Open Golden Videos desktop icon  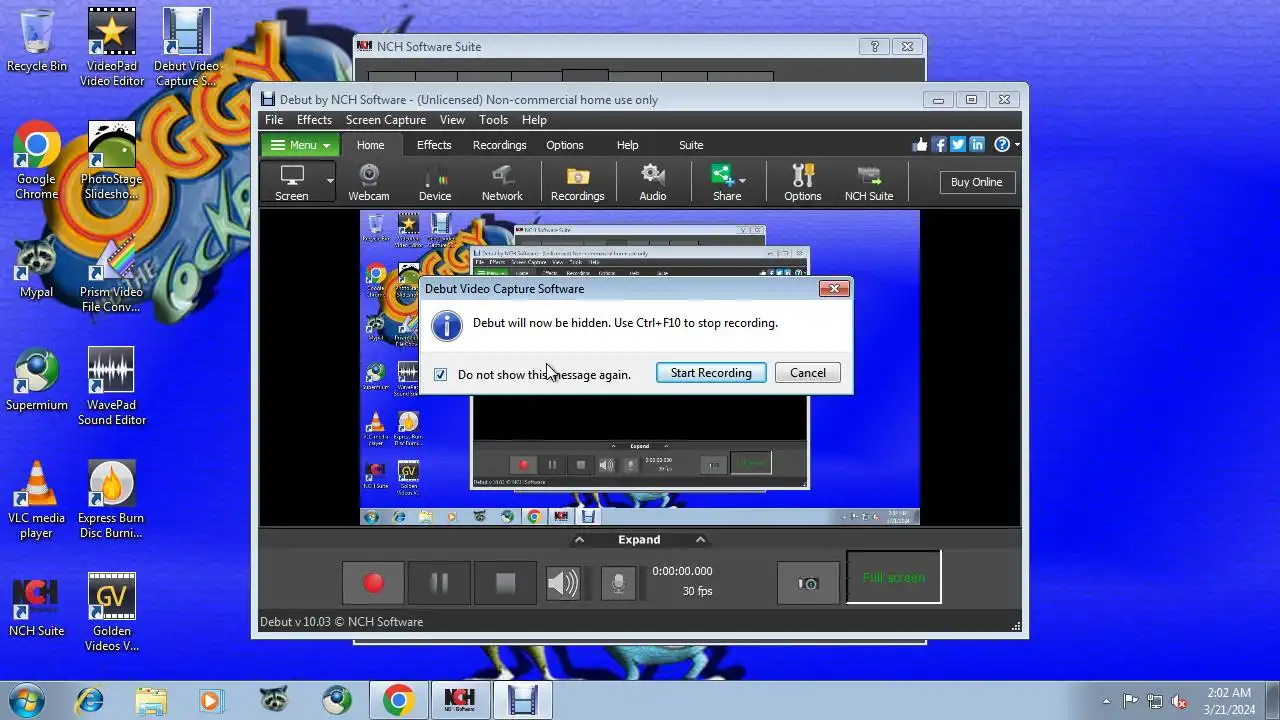tap(112, 612)
